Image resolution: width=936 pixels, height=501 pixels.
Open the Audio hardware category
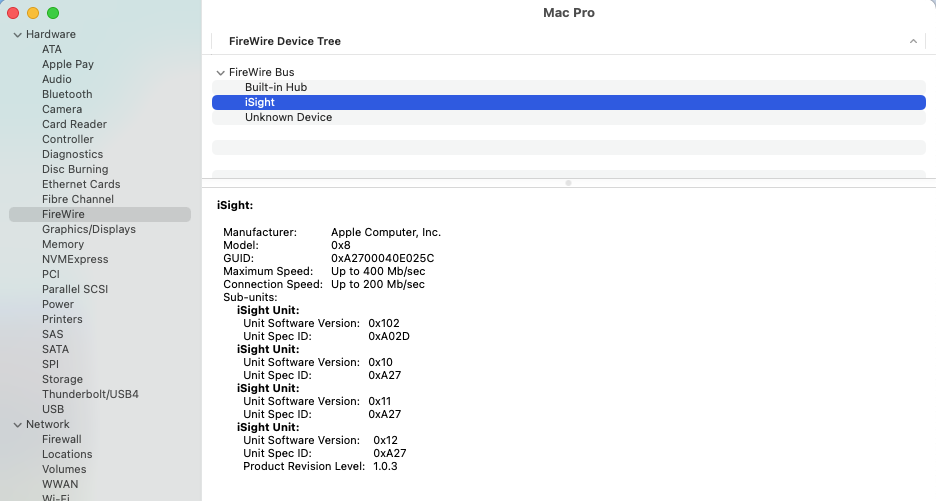pos(57,79)
